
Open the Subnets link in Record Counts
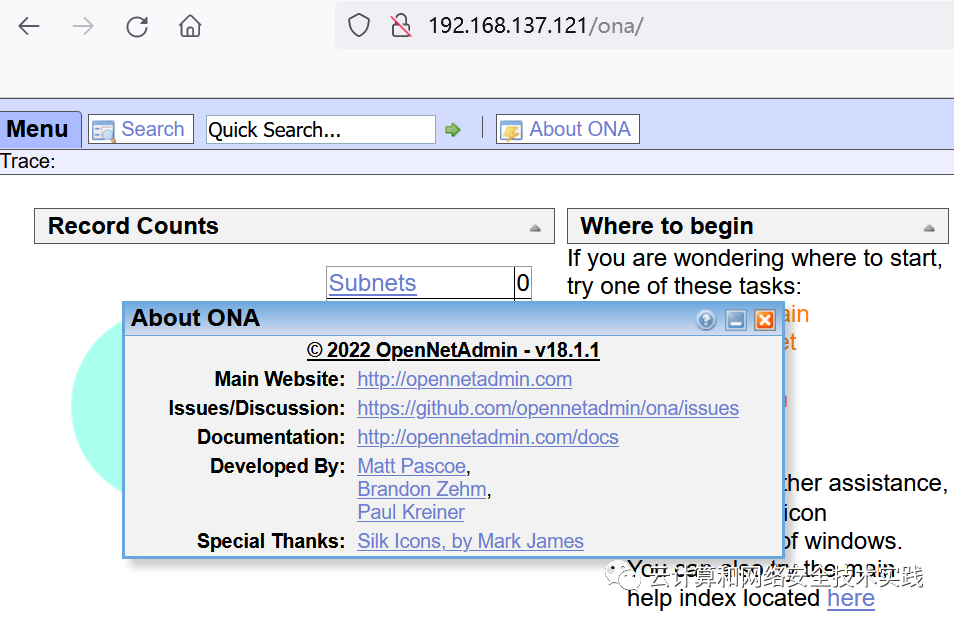tap(372, 283)
